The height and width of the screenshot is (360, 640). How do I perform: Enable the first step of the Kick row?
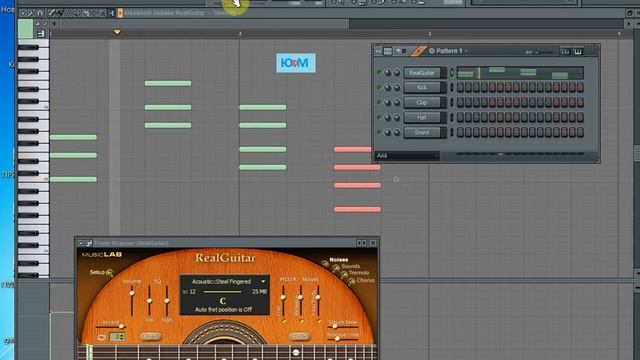[460, 87]
